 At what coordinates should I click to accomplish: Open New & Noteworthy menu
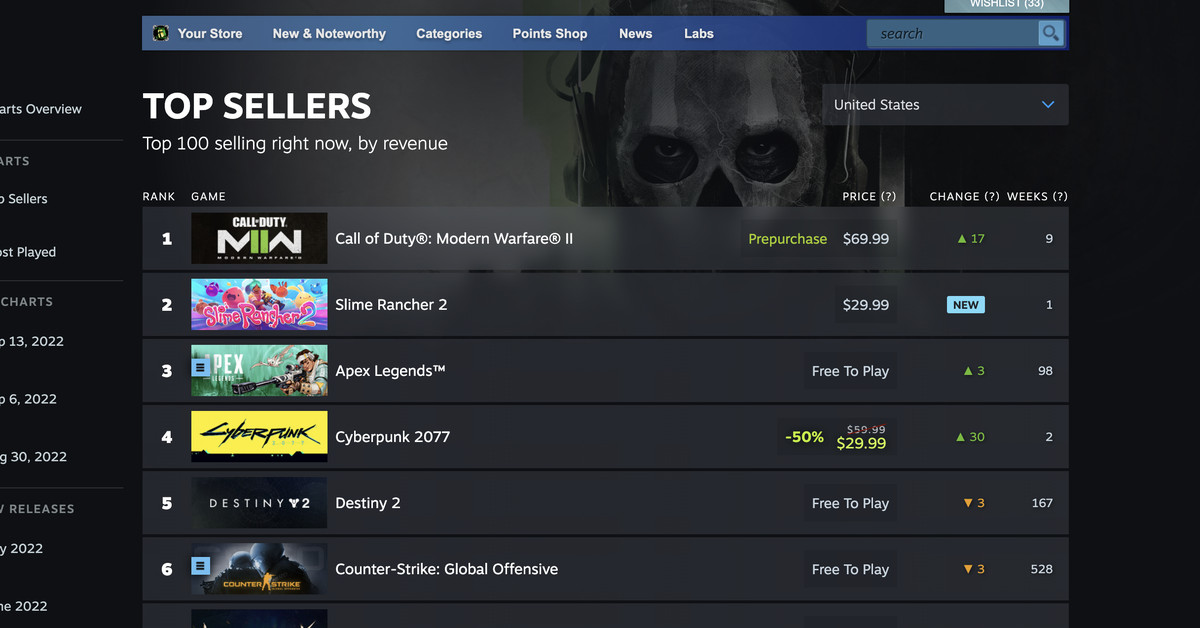pos(329,33)
